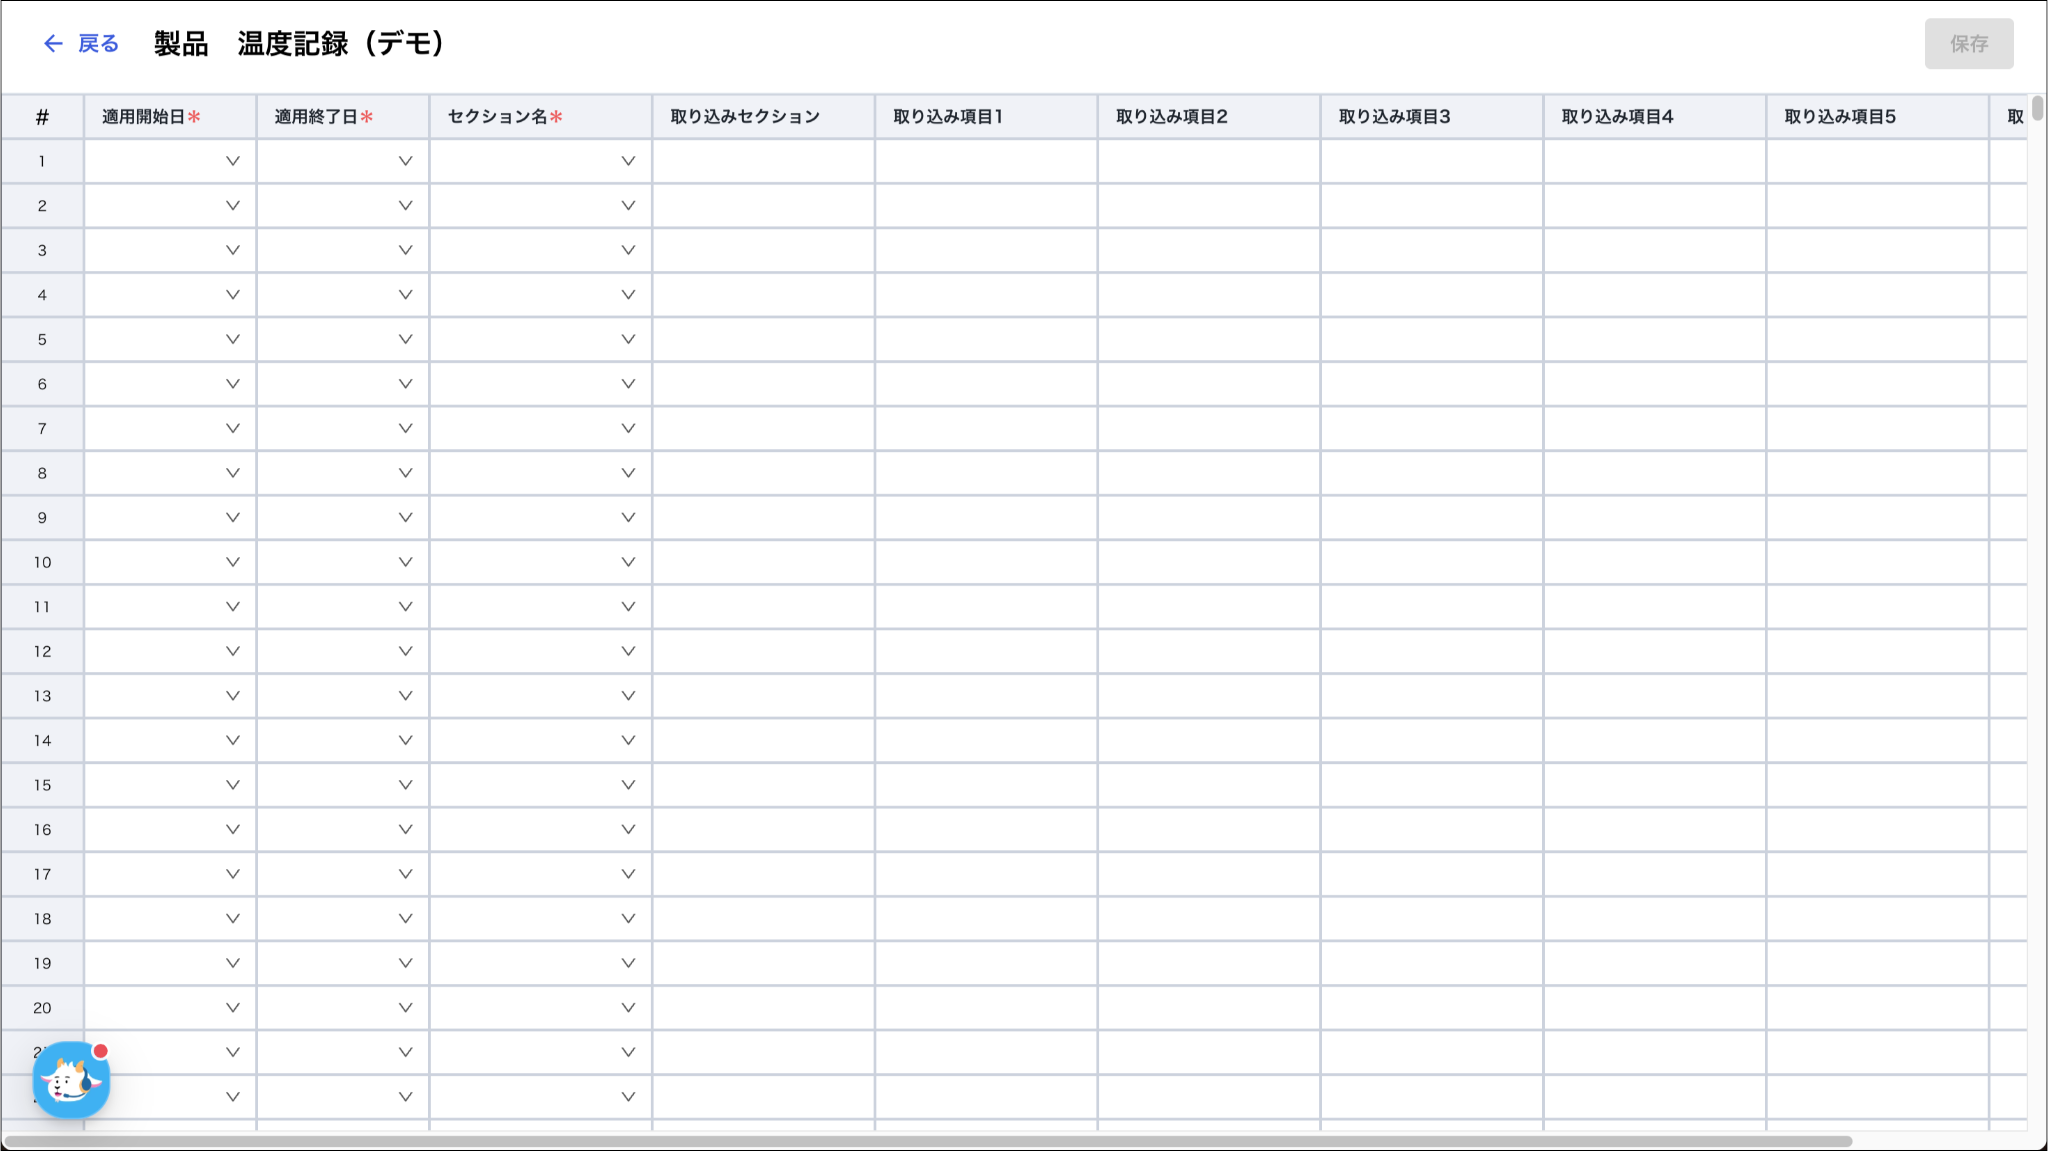2048x1151 pixels.
Task: Open 適用開始日 chevron in row 10
Action: coord(232,562)
